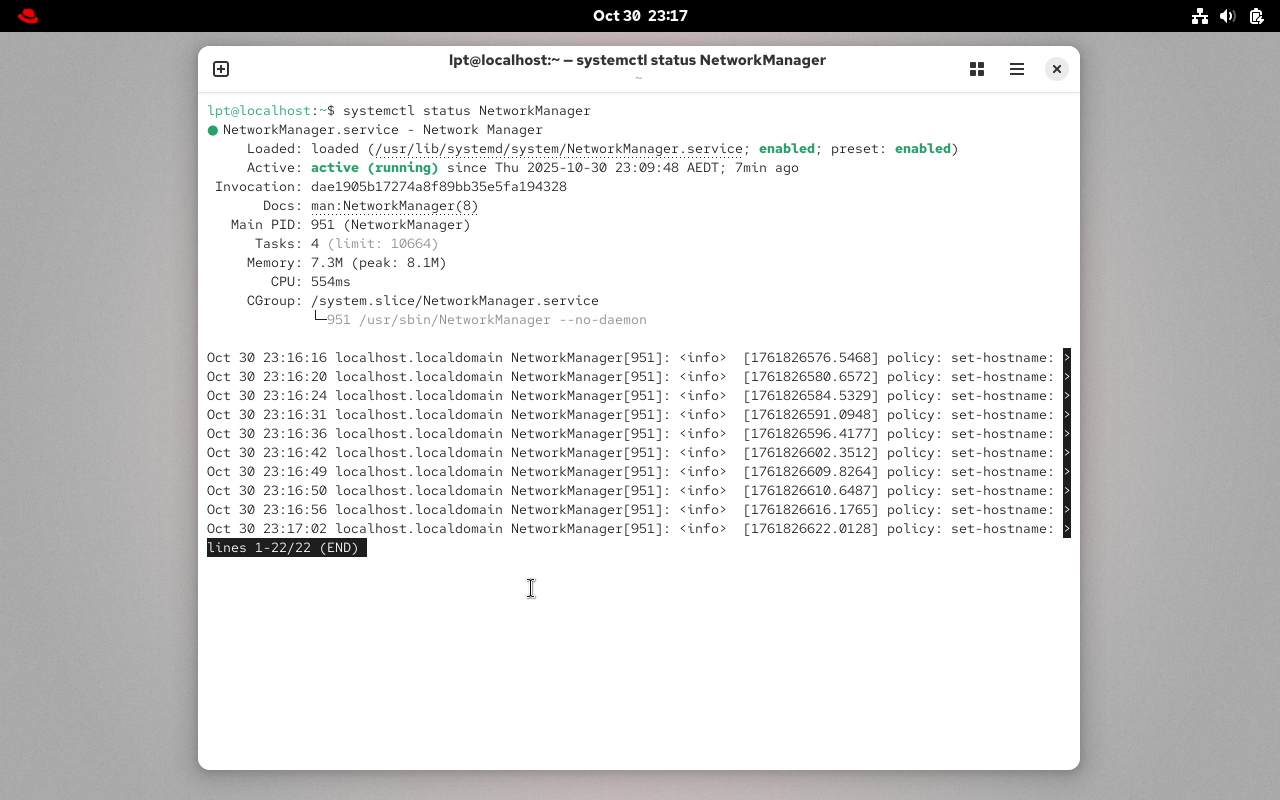The height and width of the screenshot is (800, 1280).
Task: Click the pager status 'lines 1-22/22 (END)'
Action: (x=286, y=548)
